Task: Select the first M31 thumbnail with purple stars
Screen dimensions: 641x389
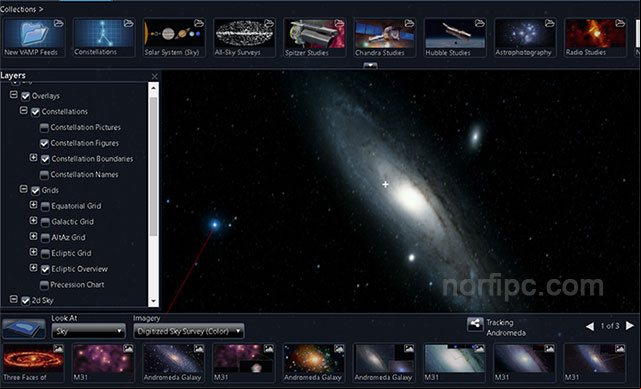Action: coord(103,363)
